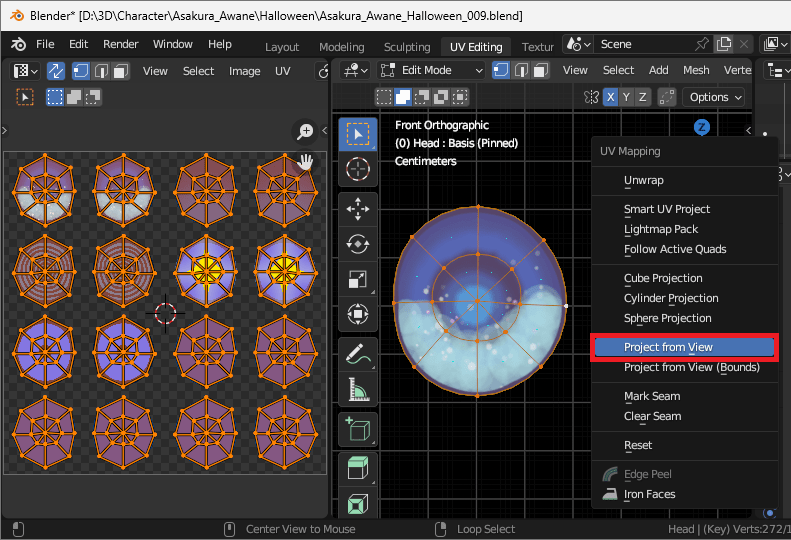This screenshot has height=540, width=791.
Task: Expand the Options dropdown
Action: pyautogui.click(x=715, y=97)
